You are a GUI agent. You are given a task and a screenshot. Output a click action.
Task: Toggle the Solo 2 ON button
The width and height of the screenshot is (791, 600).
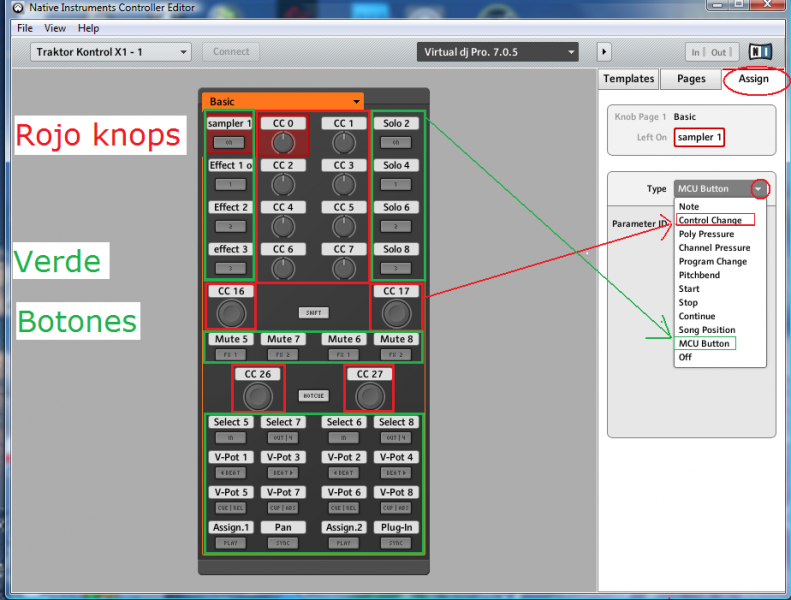(396, 142)
